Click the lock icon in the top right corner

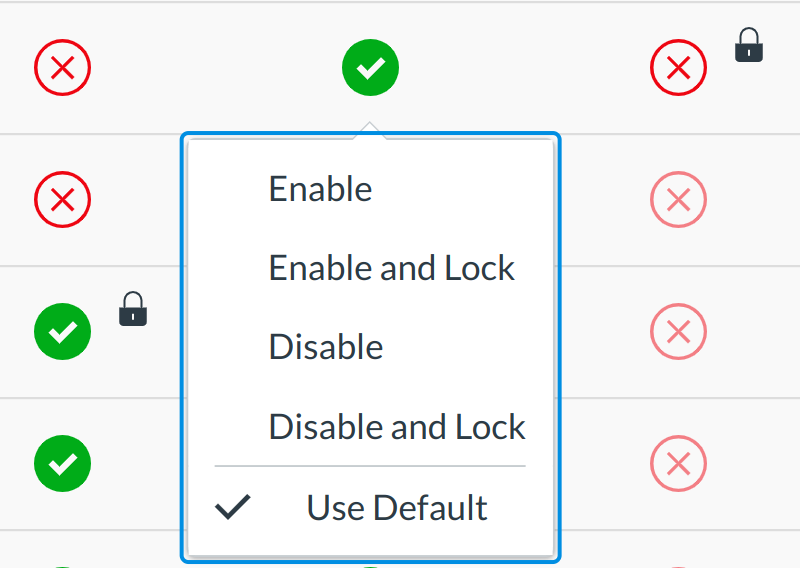click(749, 46)
